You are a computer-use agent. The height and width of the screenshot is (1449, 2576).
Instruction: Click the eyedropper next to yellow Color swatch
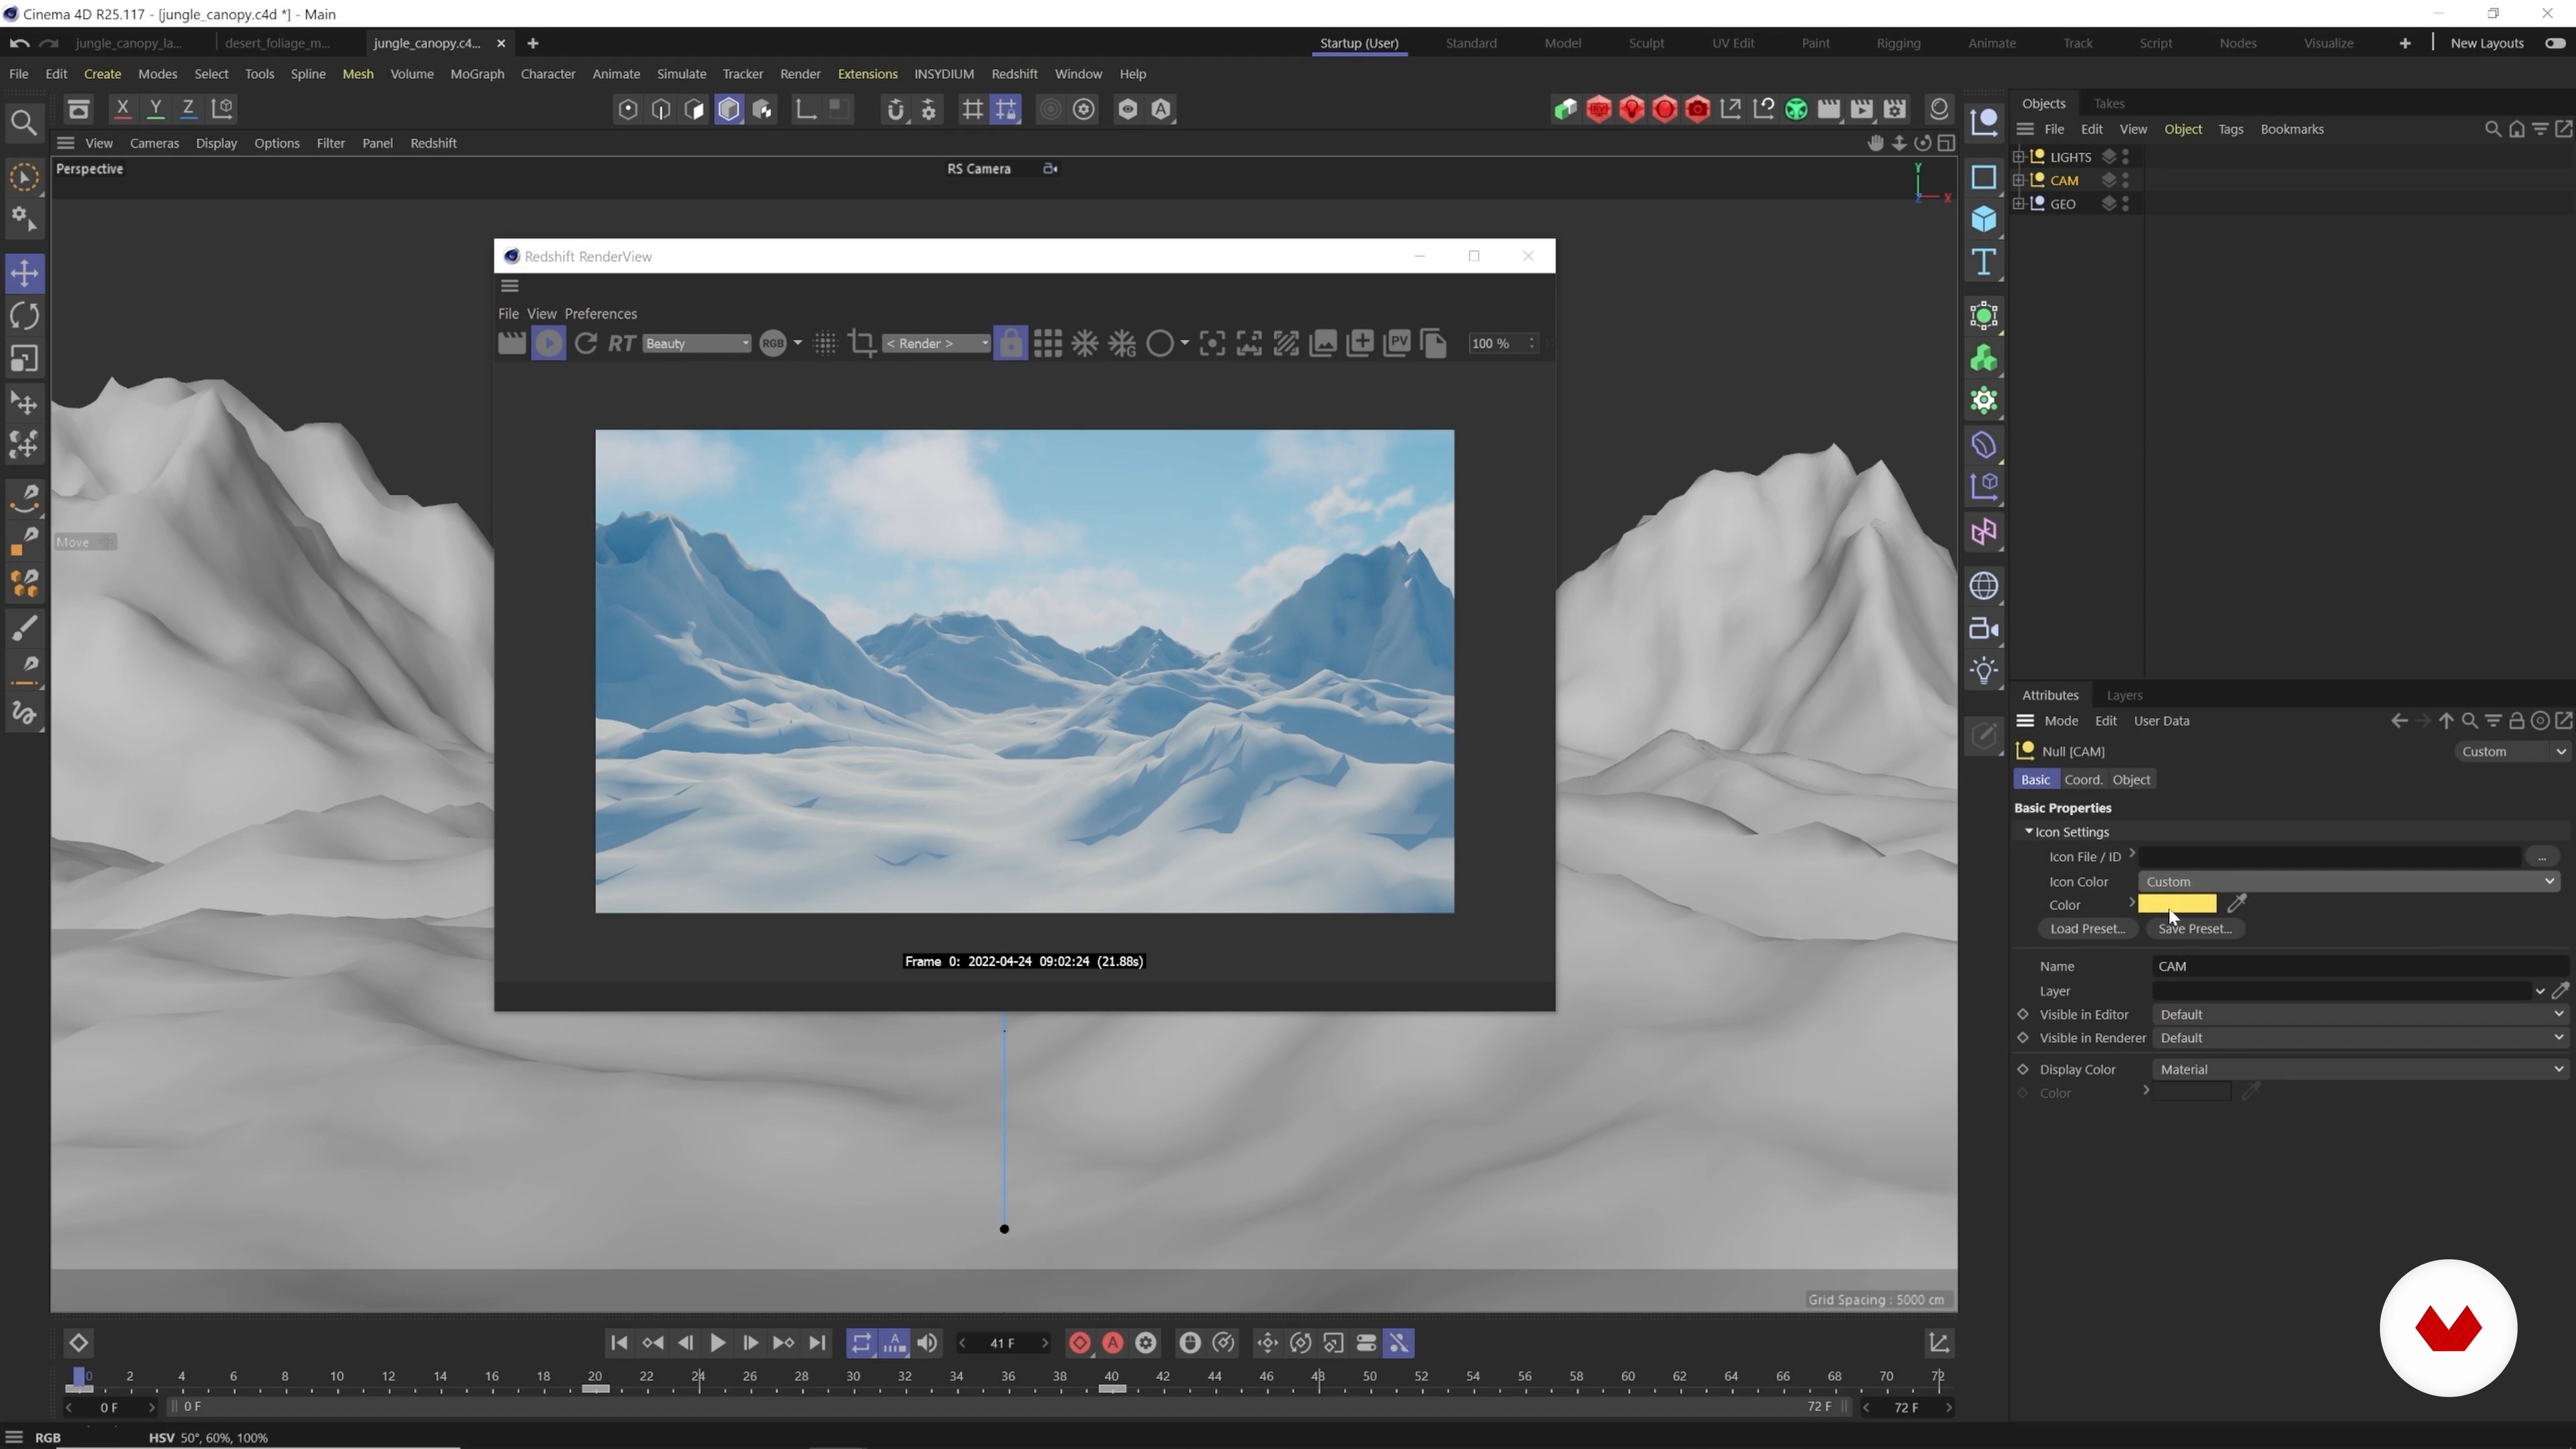[2237, 904]
